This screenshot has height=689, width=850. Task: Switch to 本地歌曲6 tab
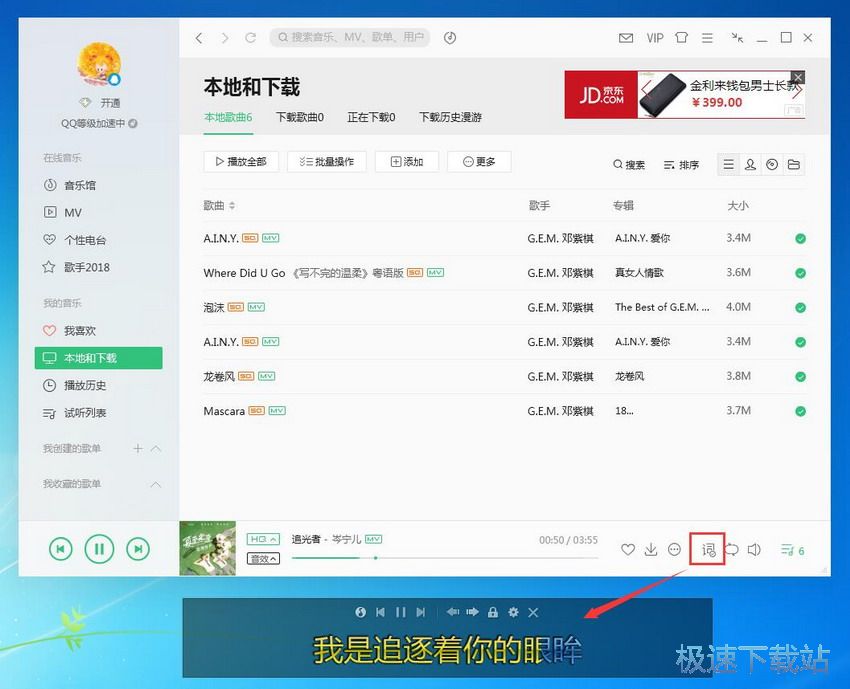point(228,117)
